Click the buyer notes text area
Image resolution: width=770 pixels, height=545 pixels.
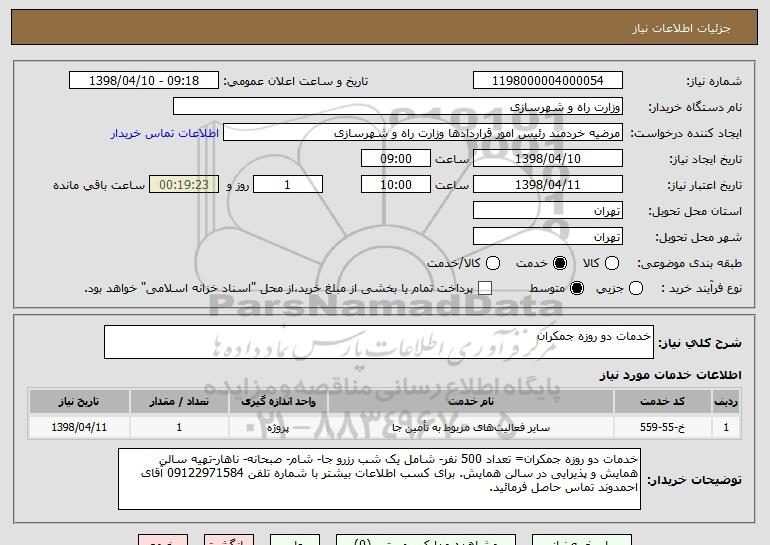point(379,479)
